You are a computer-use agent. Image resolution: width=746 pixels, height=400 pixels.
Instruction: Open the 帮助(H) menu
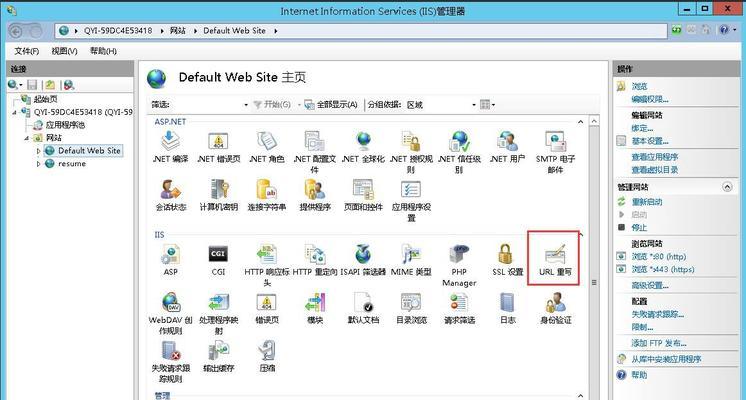point(103,51)
